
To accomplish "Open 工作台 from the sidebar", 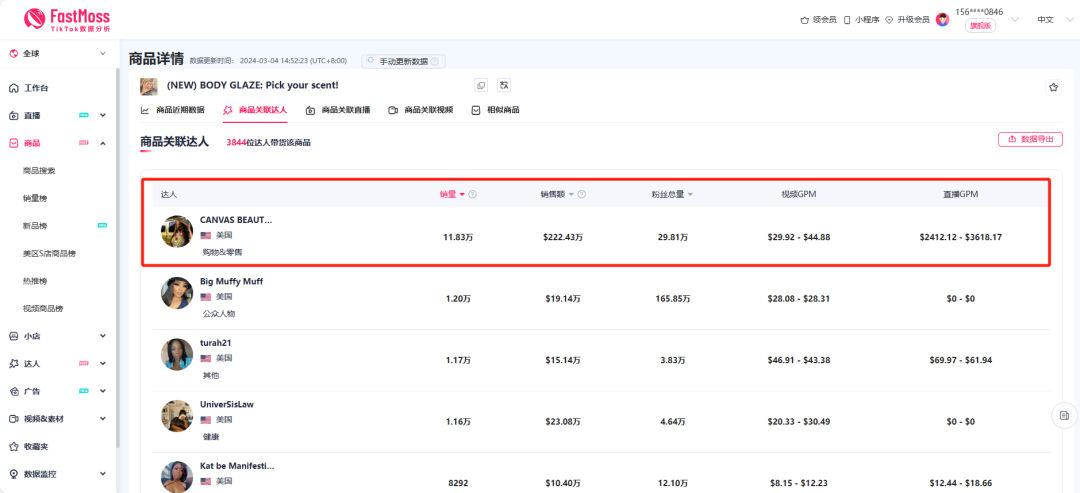I will tap(36, 88).
